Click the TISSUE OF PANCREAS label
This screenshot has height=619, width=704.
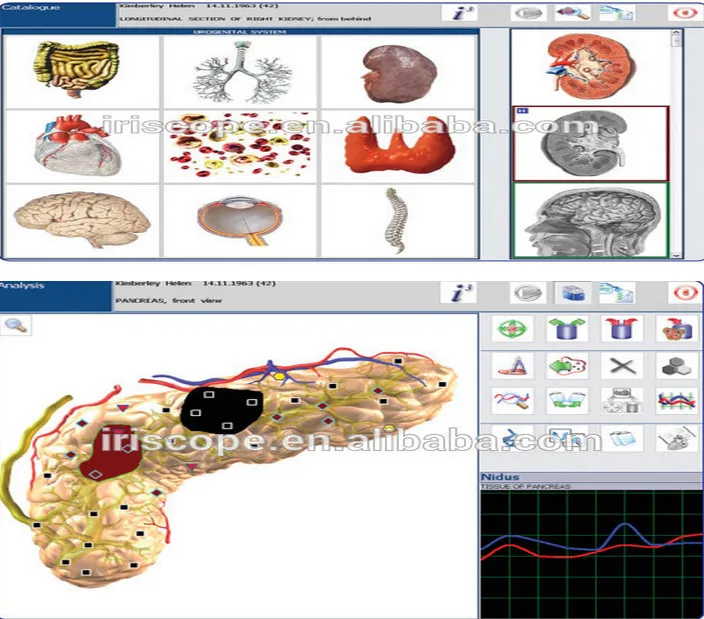[x=525, y=486]
